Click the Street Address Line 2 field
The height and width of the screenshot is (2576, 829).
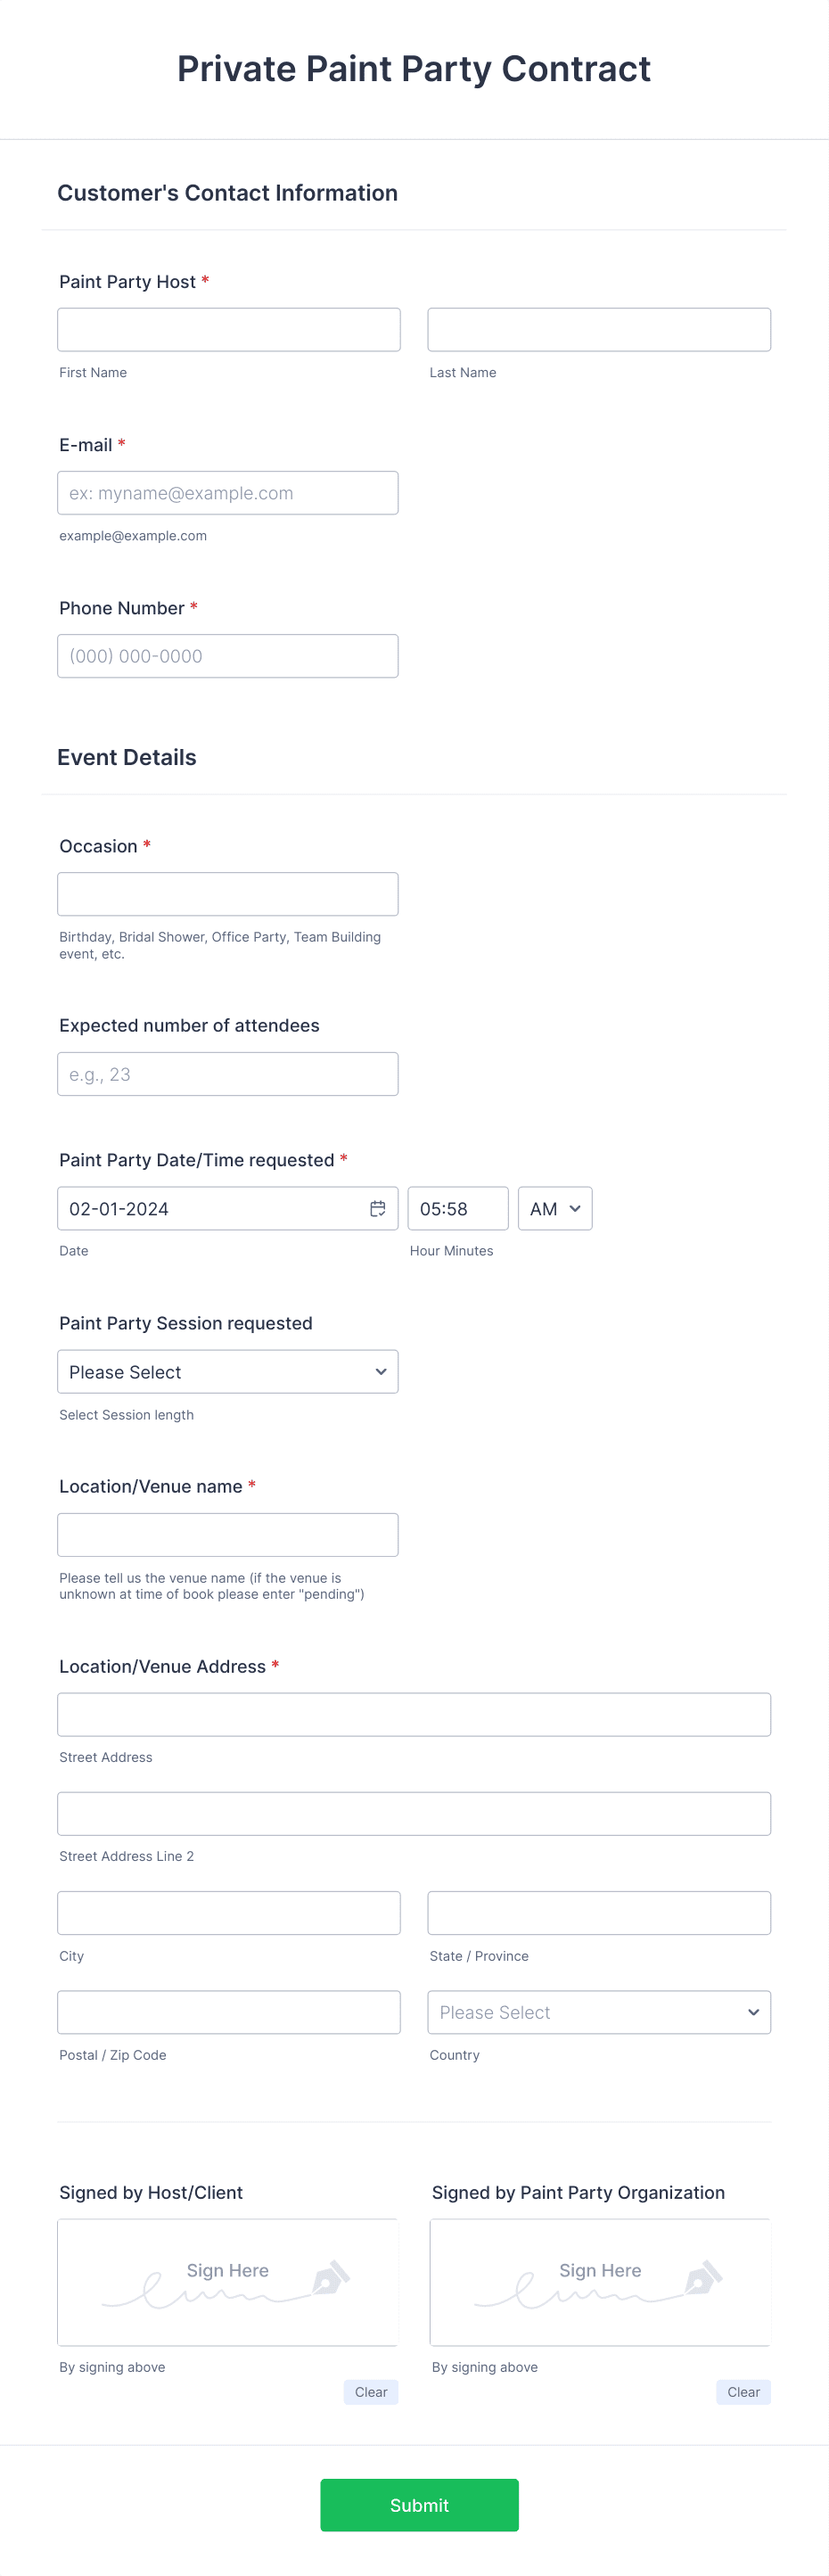(414, 1814)
